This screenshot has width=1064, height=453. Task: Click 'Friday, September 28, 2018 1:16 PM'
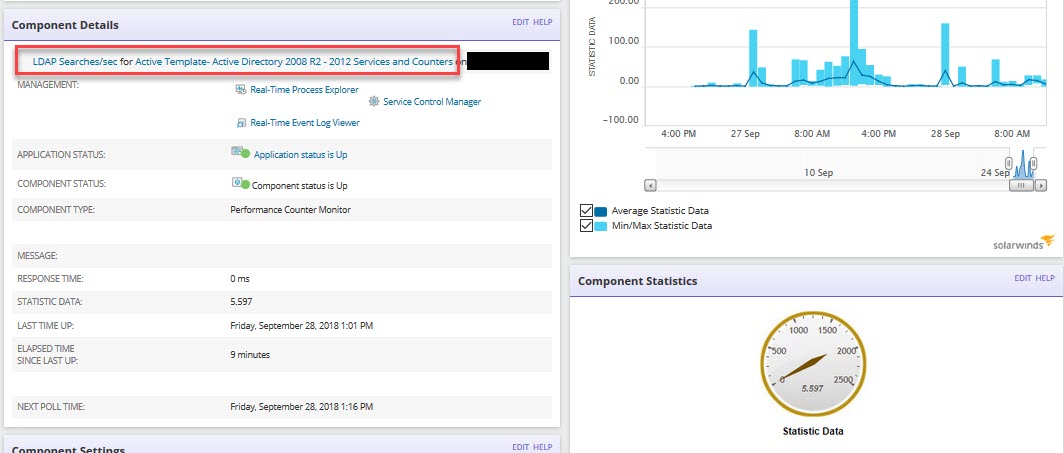302,407
